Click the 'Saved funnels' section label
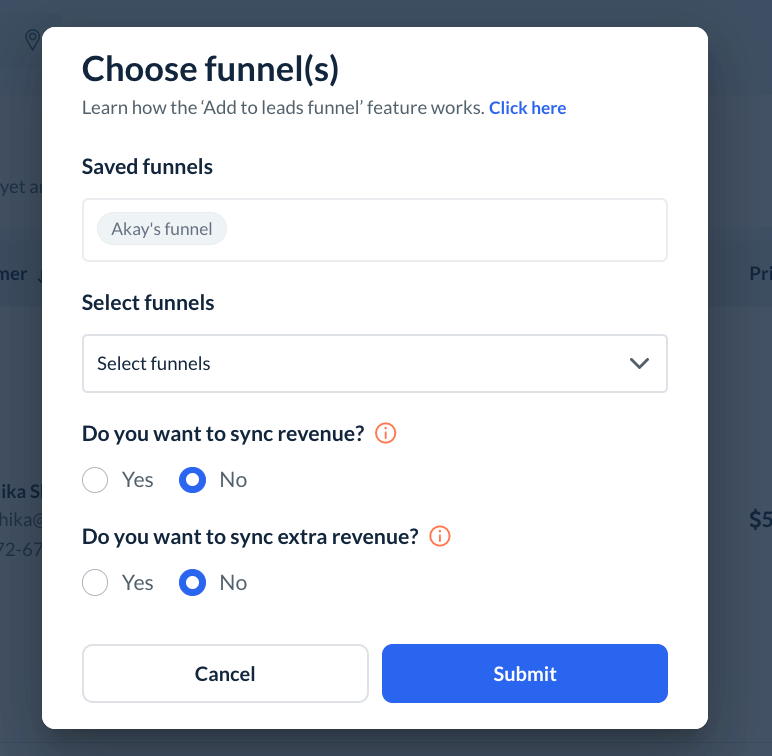 147,167
